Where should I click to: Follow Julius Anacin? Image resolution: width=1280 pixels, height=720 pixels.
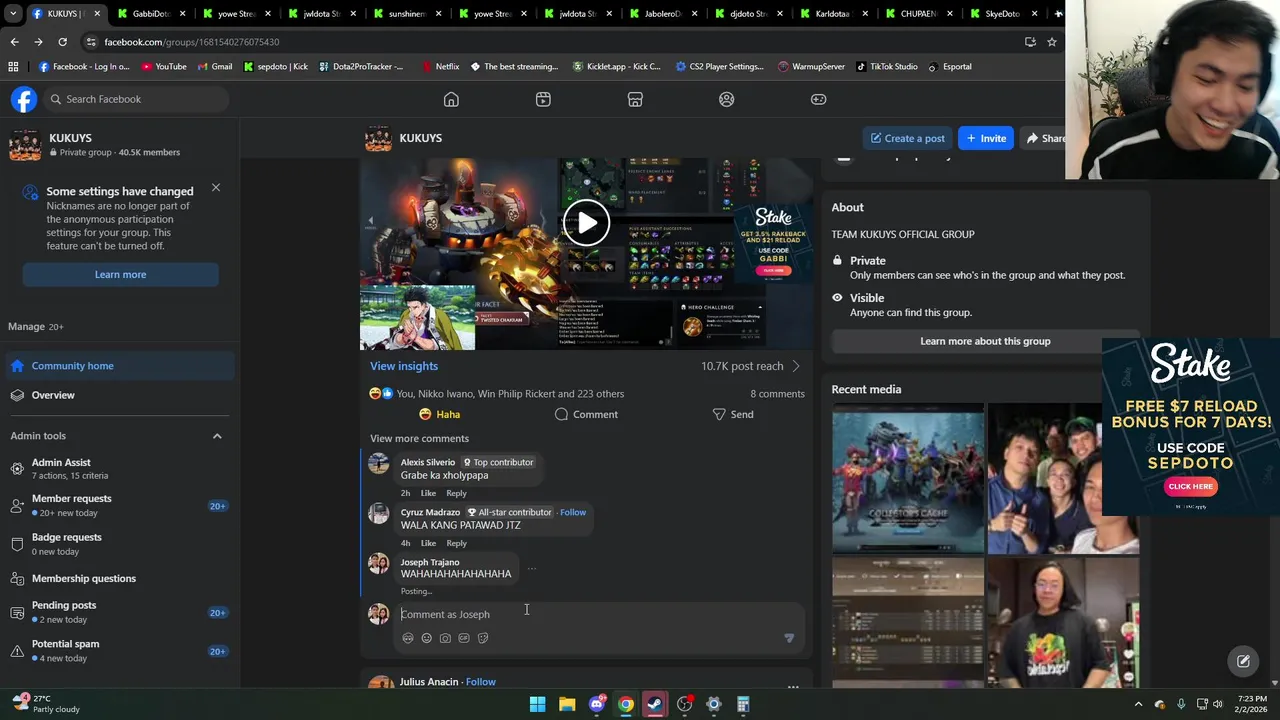(480, 682)
